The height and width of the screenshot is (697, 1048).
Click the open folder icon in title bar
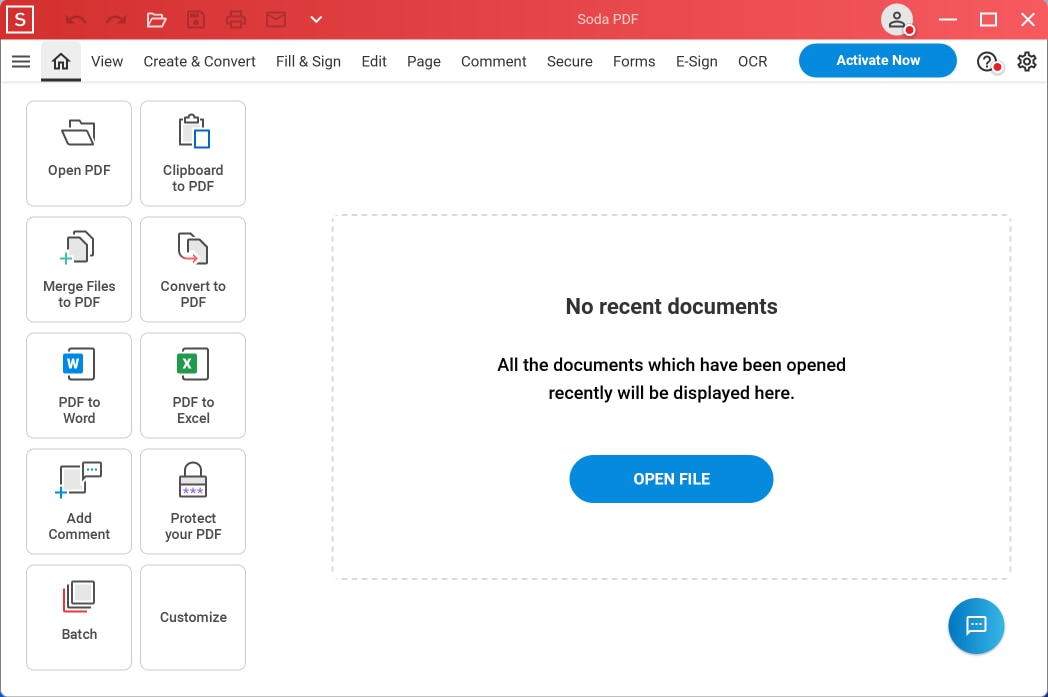(156, 19)
